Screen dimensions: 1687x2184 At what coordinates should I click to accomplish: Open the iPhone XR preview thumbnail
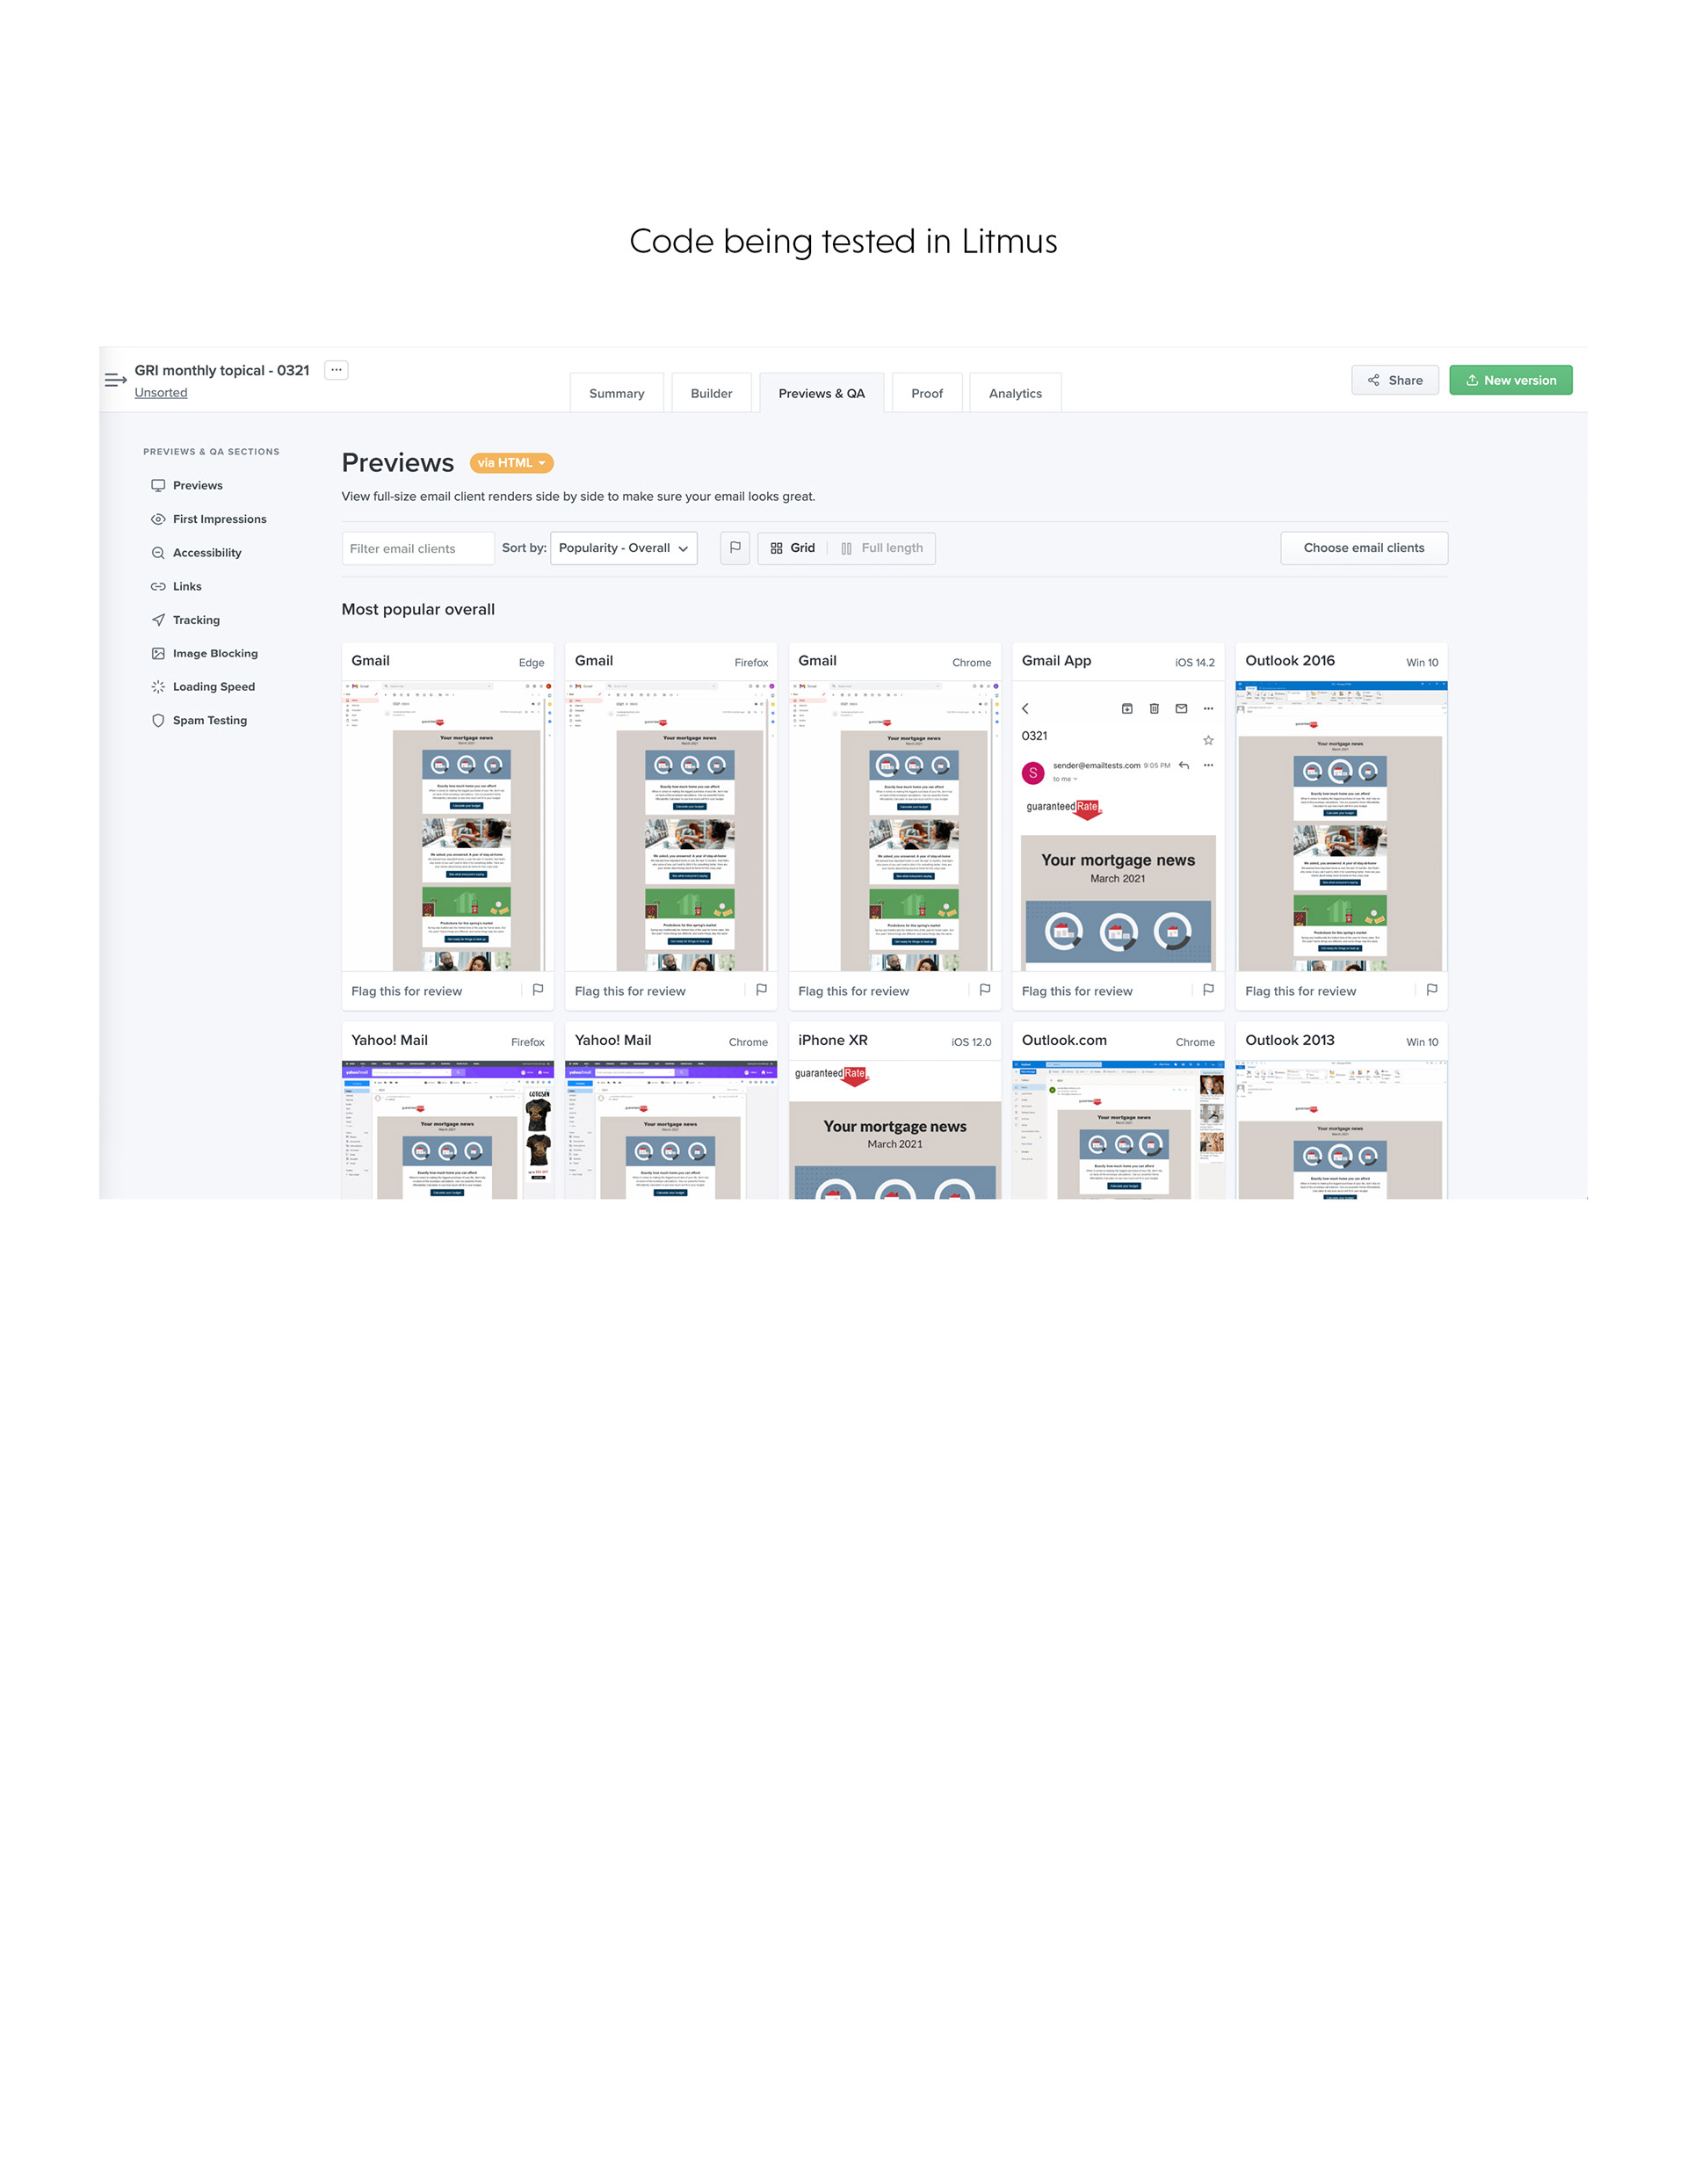(x=895, y=1130)
